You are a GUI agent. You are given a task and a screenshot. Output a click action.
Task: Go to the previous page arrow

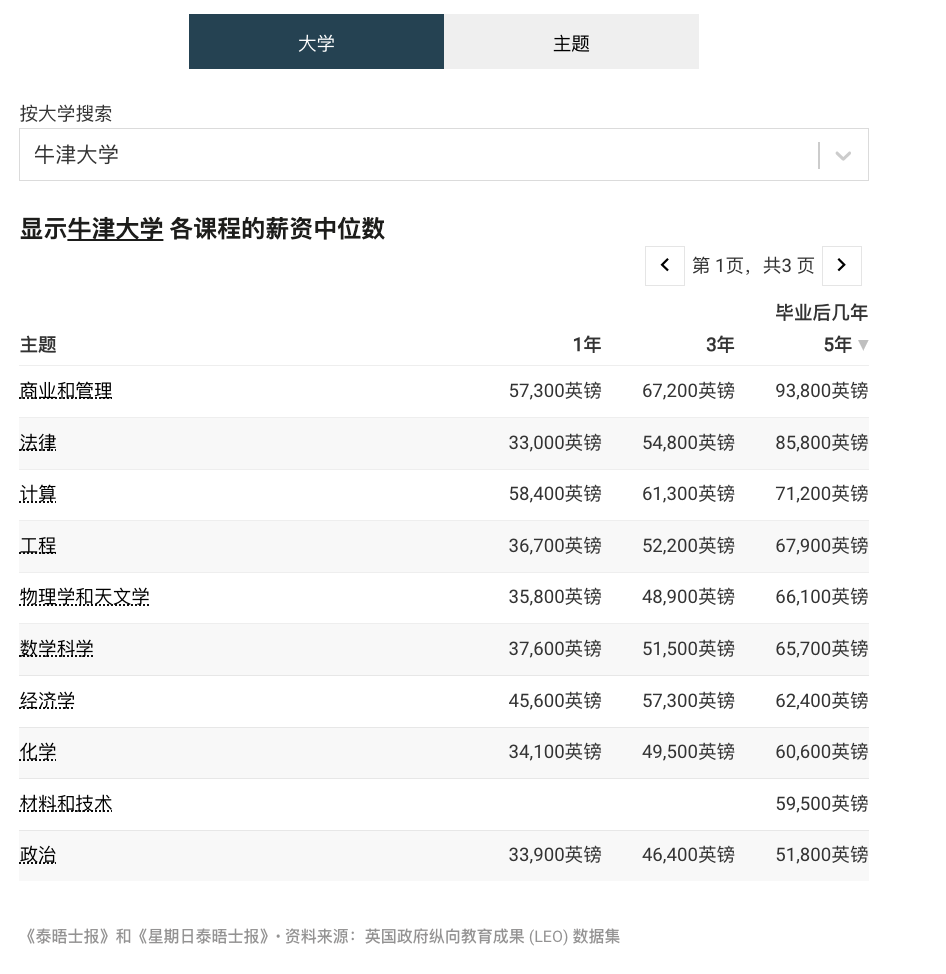[665, 265]
